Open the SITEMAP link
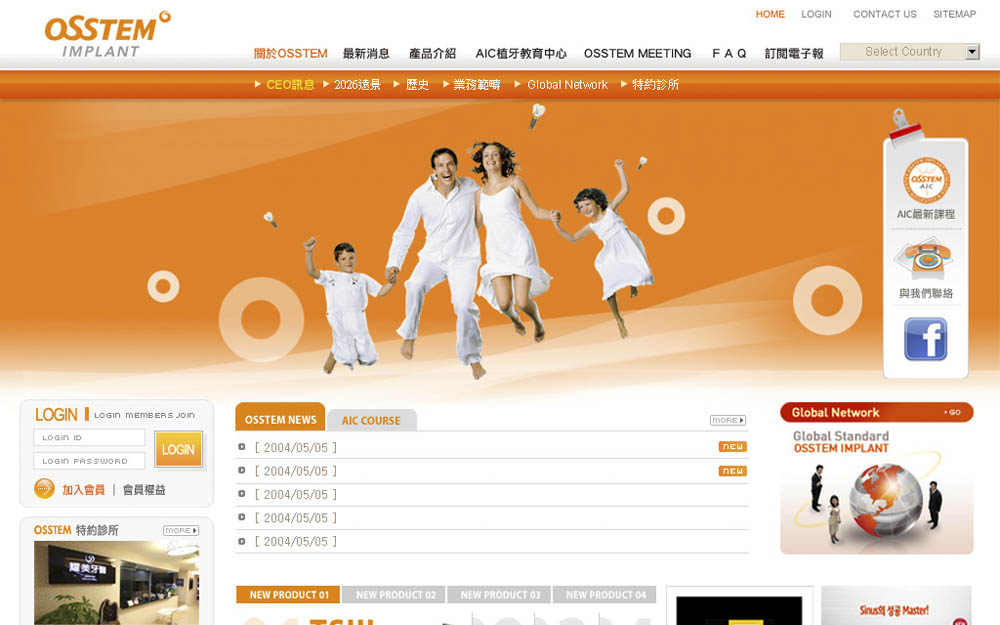 point(955,14)
